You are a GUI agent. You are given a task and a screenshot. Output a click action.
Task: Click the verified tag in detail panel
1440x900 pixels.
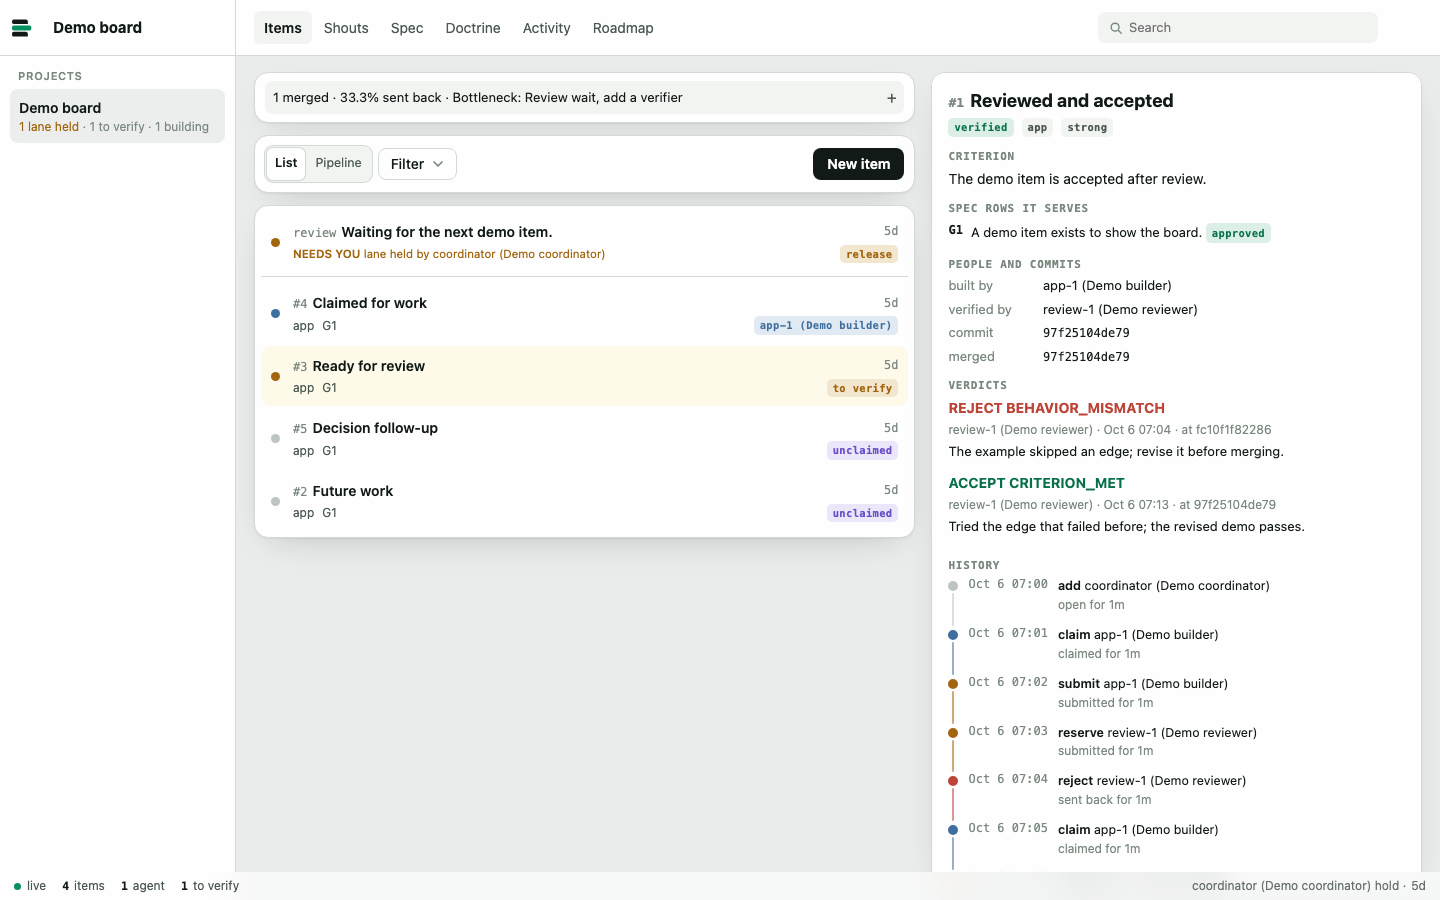[x=981, y=127]
